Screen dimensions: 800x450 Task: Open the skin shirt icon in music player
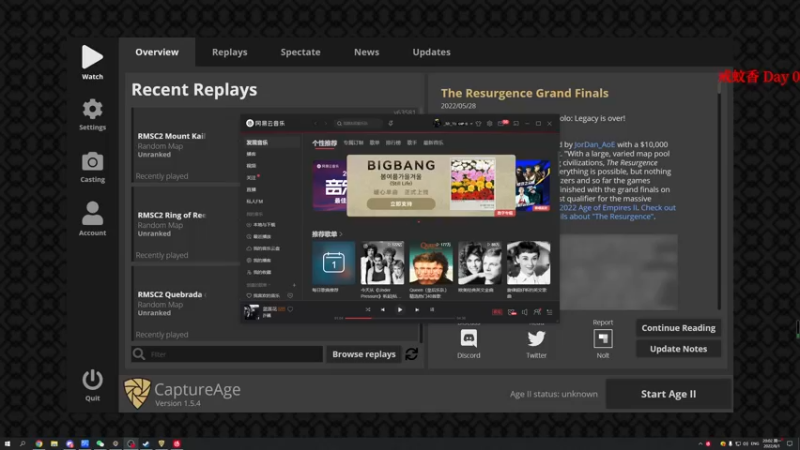tap(478, 123)
